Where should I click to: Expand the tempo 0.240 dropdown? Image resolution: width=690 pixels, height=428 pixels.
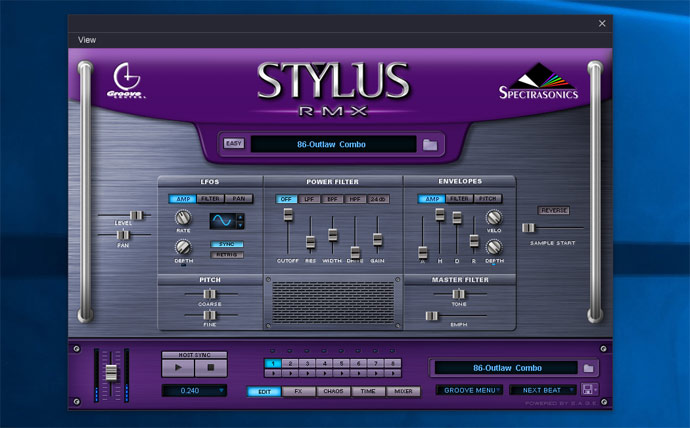point(194,390)
